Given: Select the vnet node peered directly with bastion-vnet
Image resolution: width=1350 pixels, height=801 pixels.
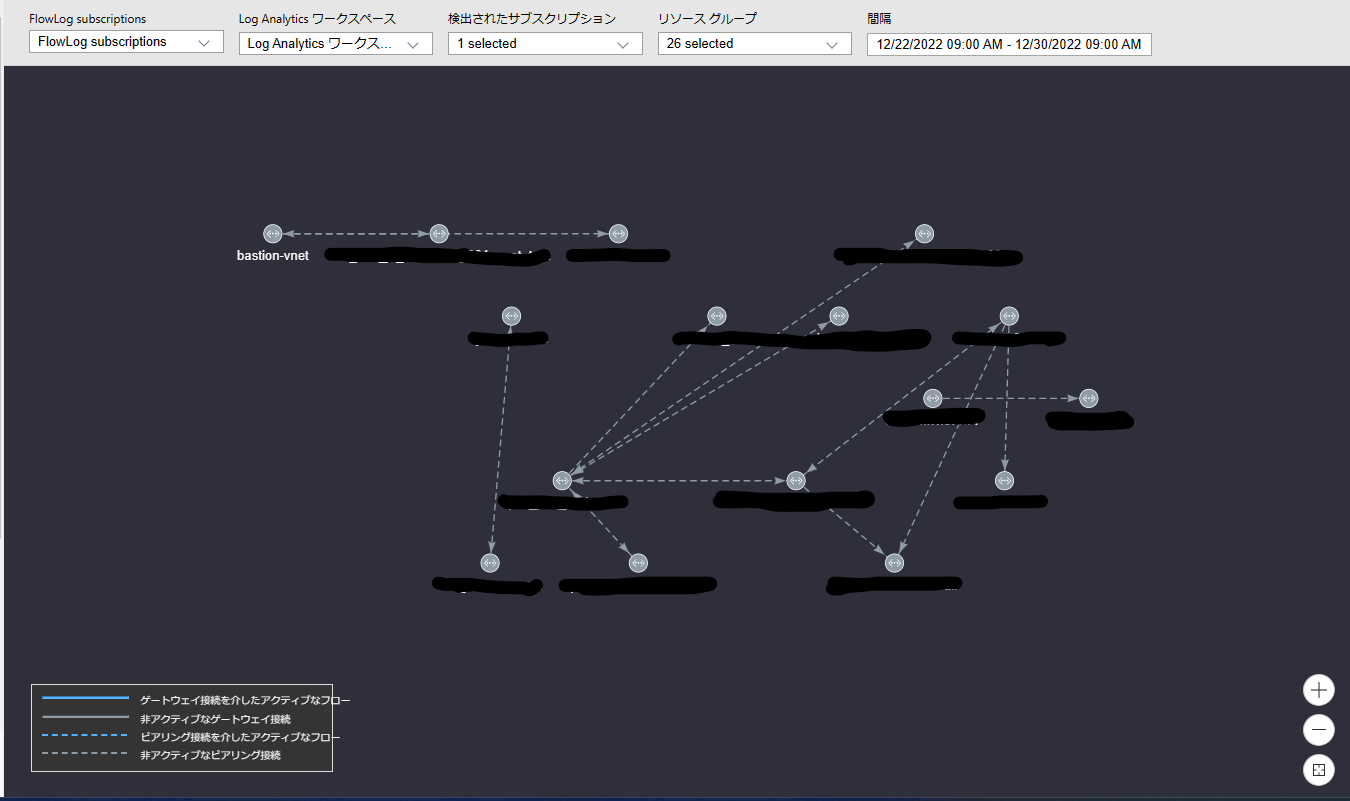Looking at the screenshot, I should pos(439,233).
